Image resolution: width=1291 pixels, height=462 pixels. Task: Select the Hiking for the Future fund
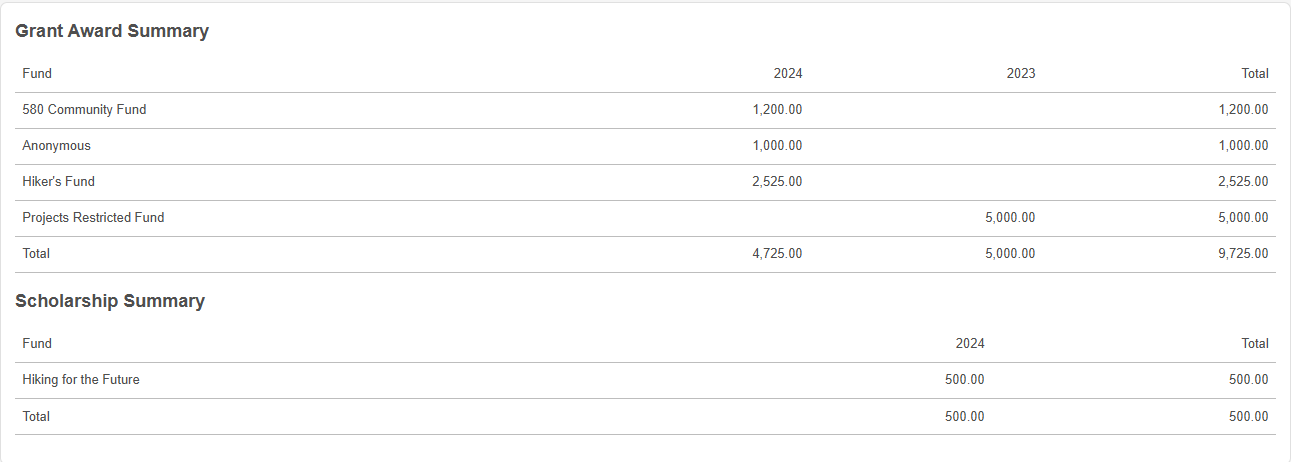coord(81,380)
